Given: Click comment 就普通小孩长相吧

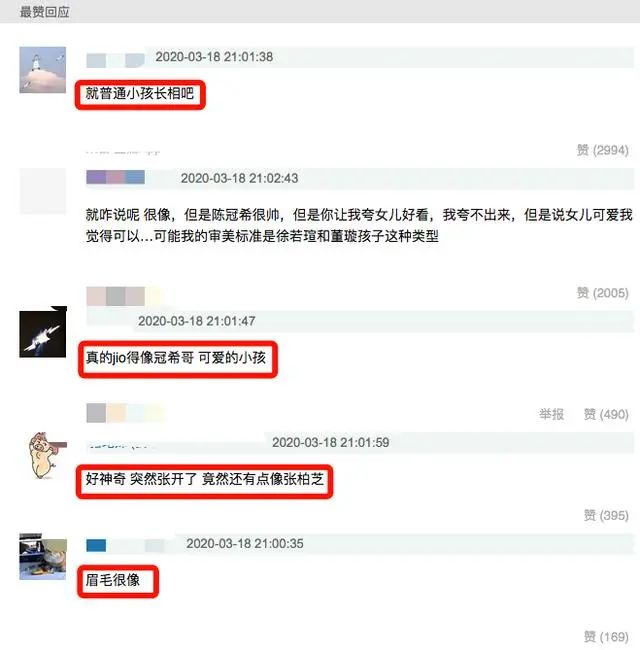Looking at the screenshot, I should (x=140, y=93).
